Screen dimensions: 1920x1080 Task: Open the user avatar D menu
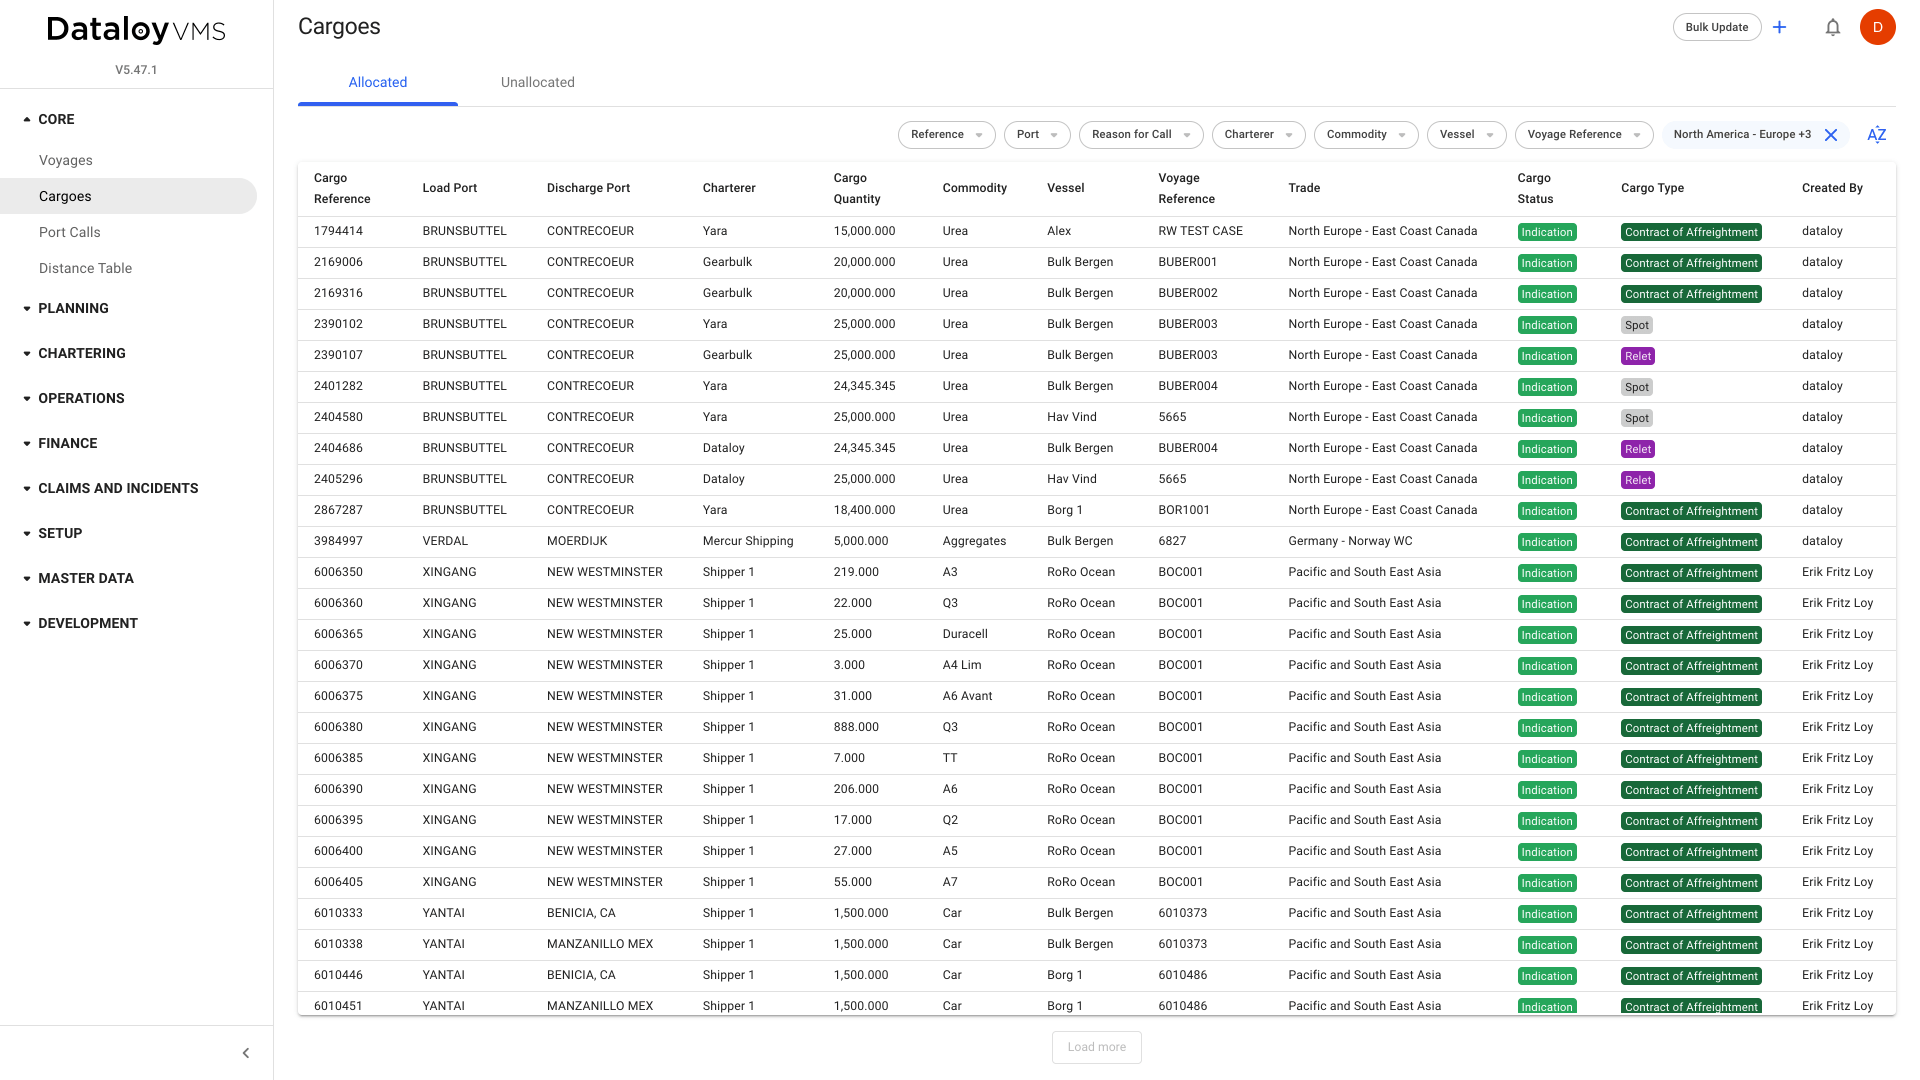pos(1877,27)
